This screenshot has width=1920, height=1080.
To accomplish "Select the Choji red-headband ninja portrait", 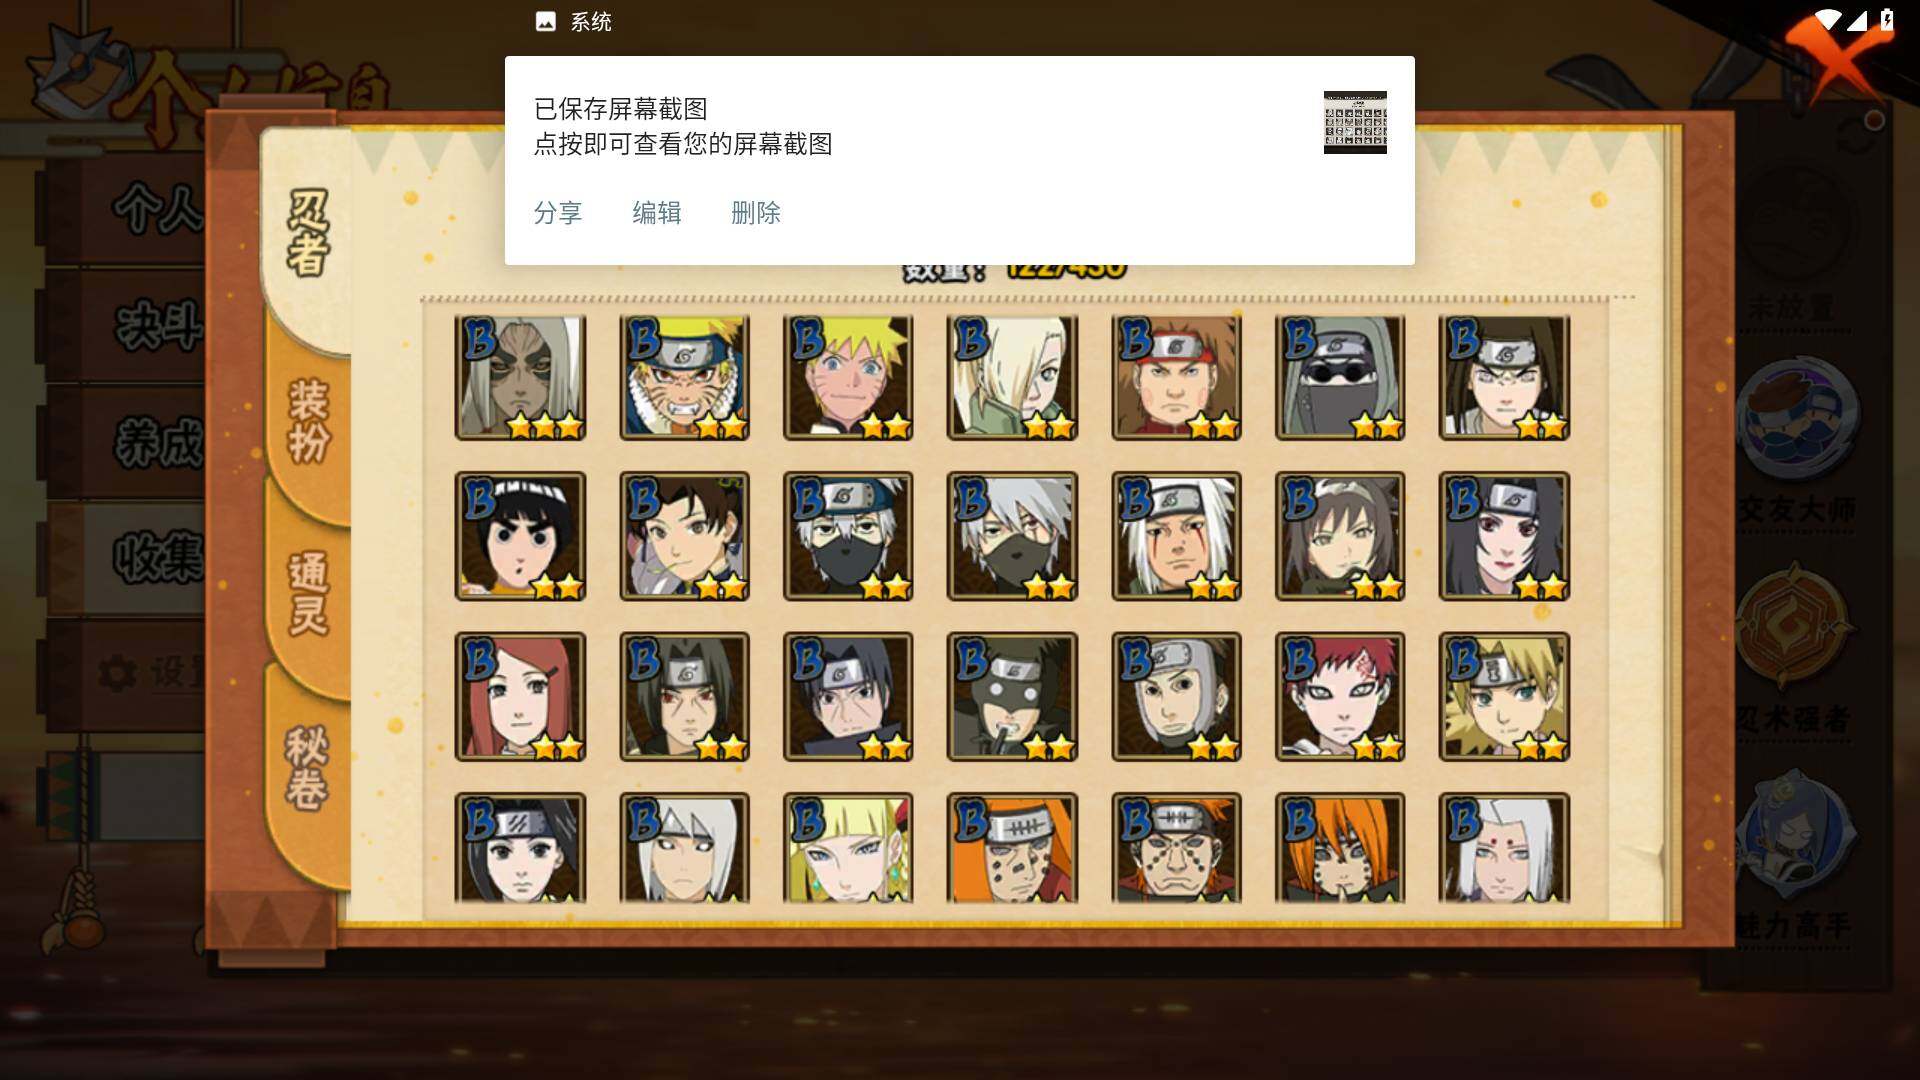I will 1176,378.
